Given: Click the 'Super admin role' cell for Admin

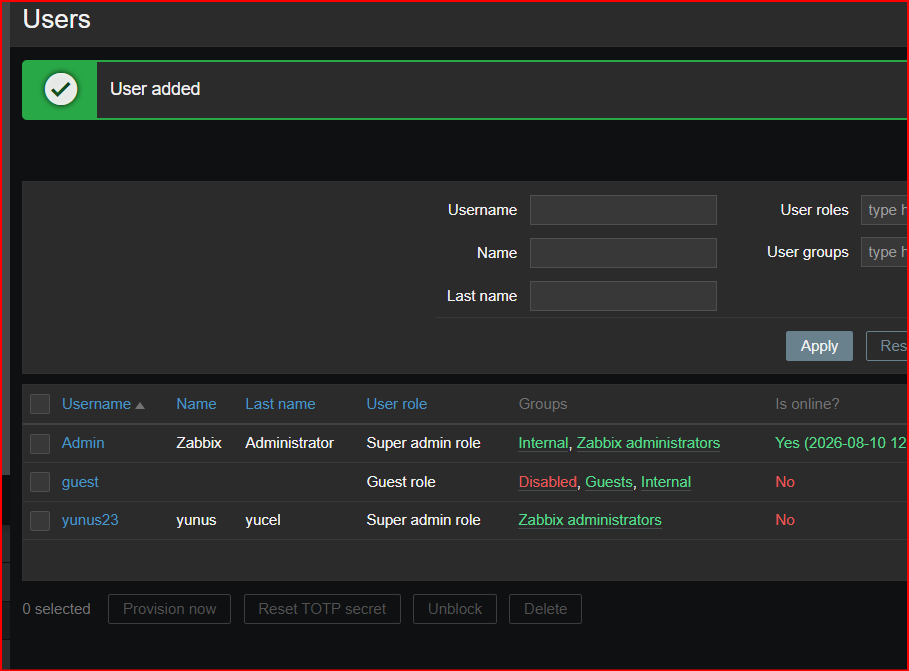Looking at the screenshot, I should click(423, 443).
